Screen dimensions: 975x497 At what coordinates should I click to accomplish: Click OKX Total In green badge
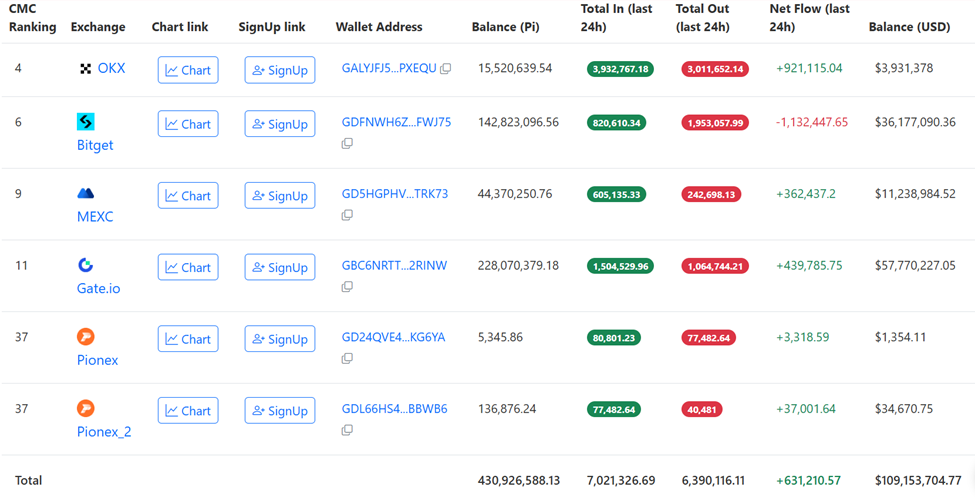(620, 69)
